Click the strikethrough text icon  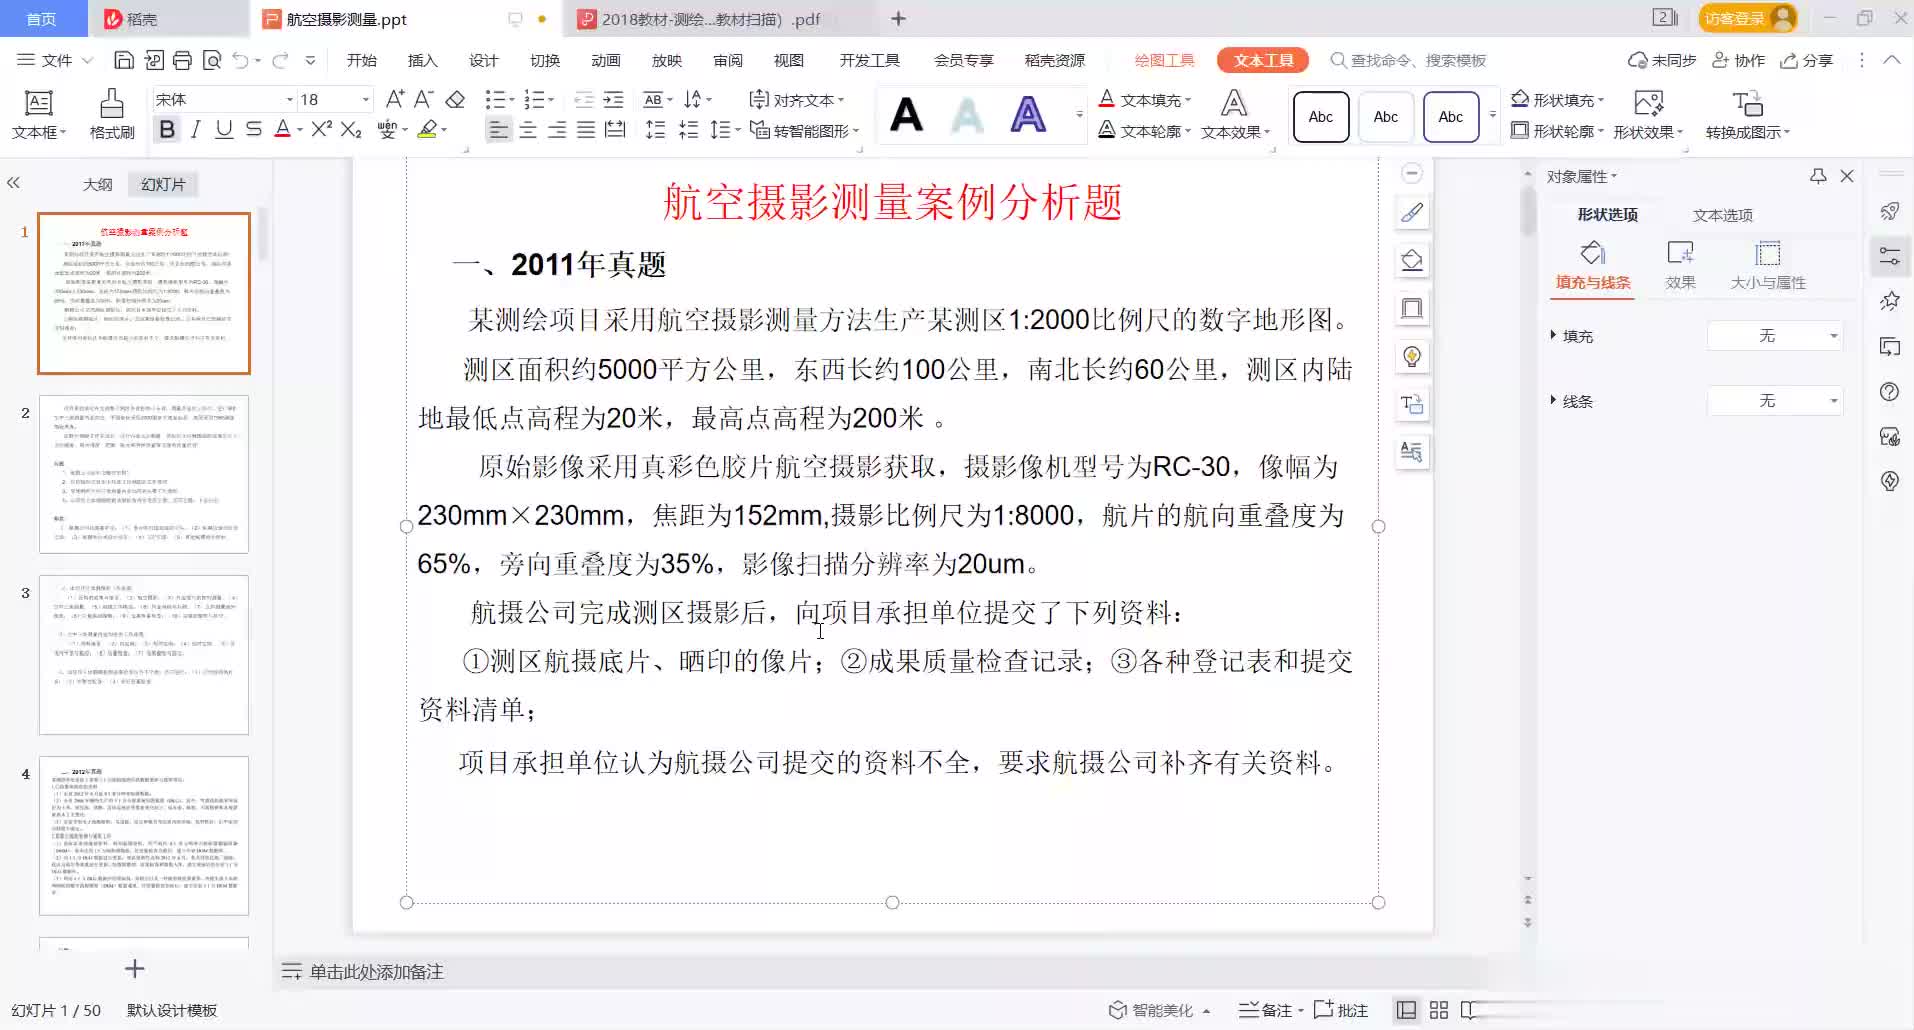(254, 129)
